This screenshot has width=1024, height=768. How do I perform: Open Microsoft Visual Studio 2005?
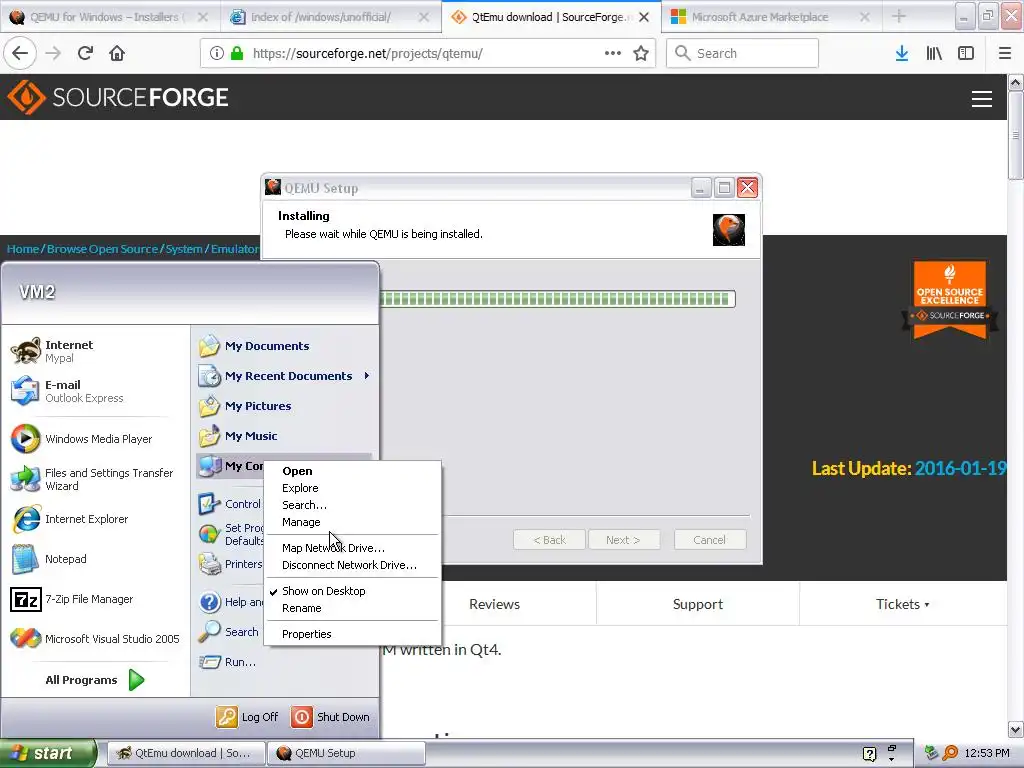tap(95, 639)
